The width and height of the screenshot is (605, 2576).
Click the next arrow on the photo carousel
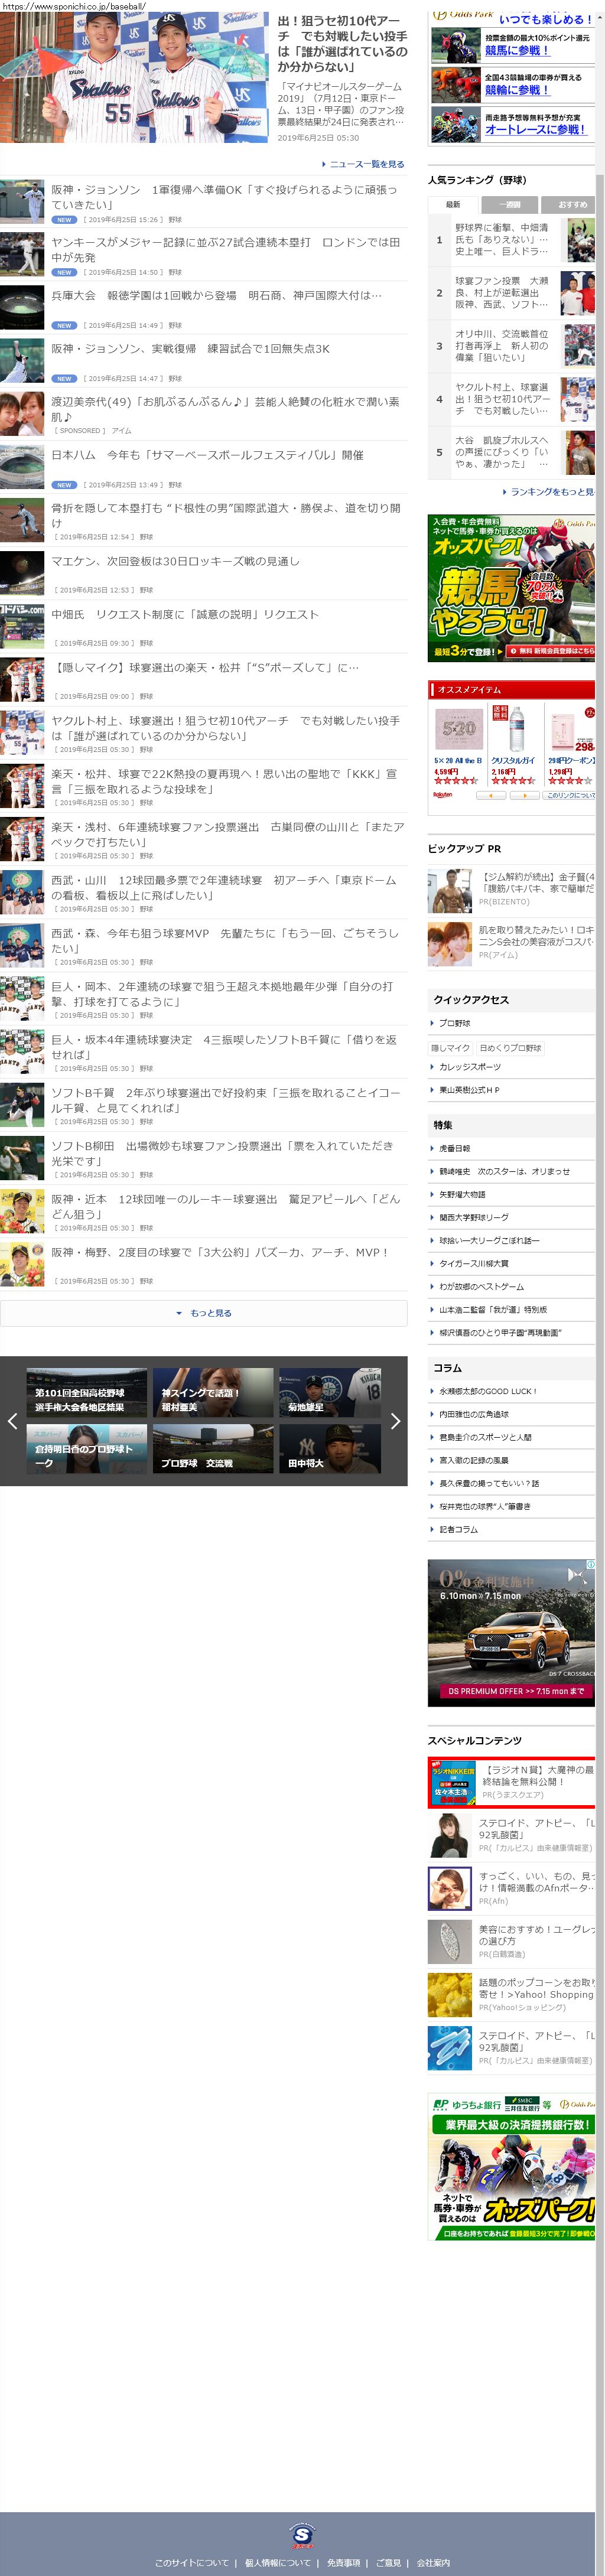(x=395, y=1421)
